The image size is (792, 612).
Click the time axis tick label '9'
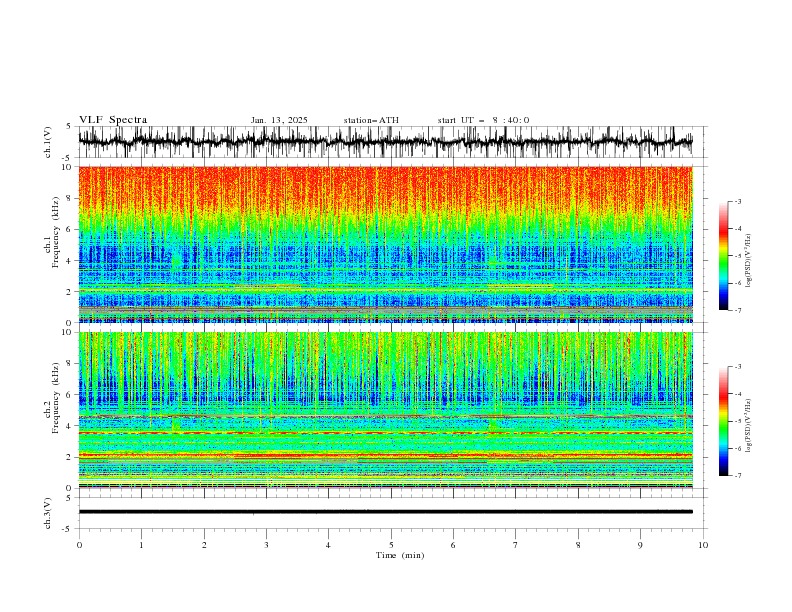[x=640, y=545]
